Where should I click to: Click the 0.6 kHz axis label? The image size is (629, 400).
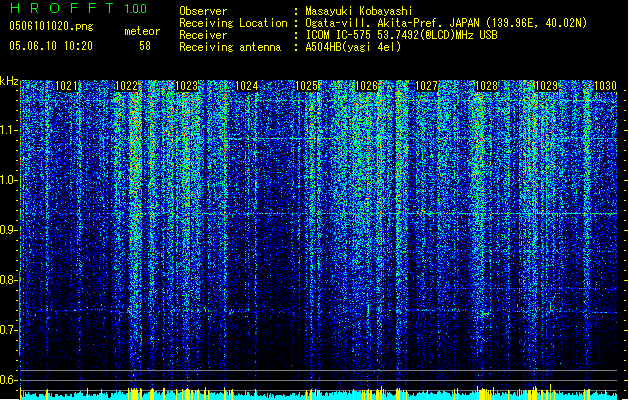[8, 380]
